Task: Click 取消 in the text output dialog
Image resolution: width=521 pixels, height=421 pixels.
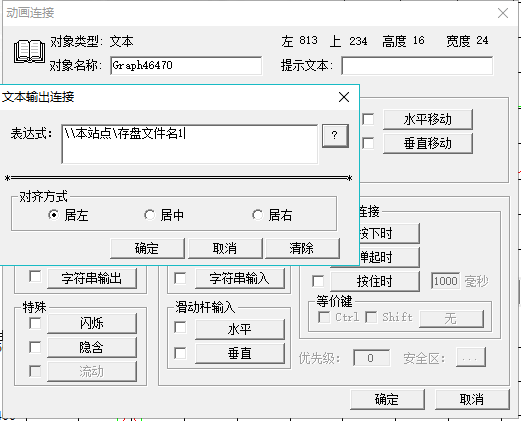Action: tap(225, 248)
